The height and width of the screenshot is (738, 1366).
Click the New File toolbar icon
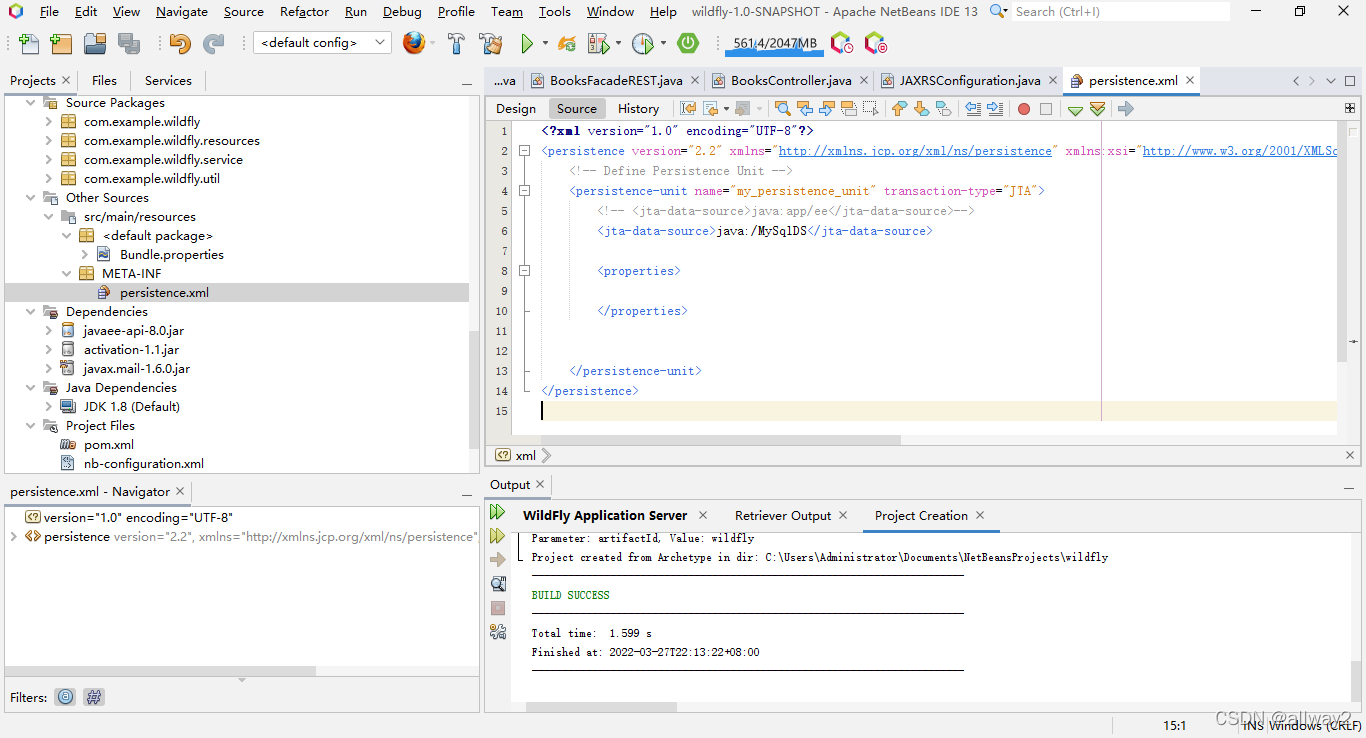pos(29,43)
